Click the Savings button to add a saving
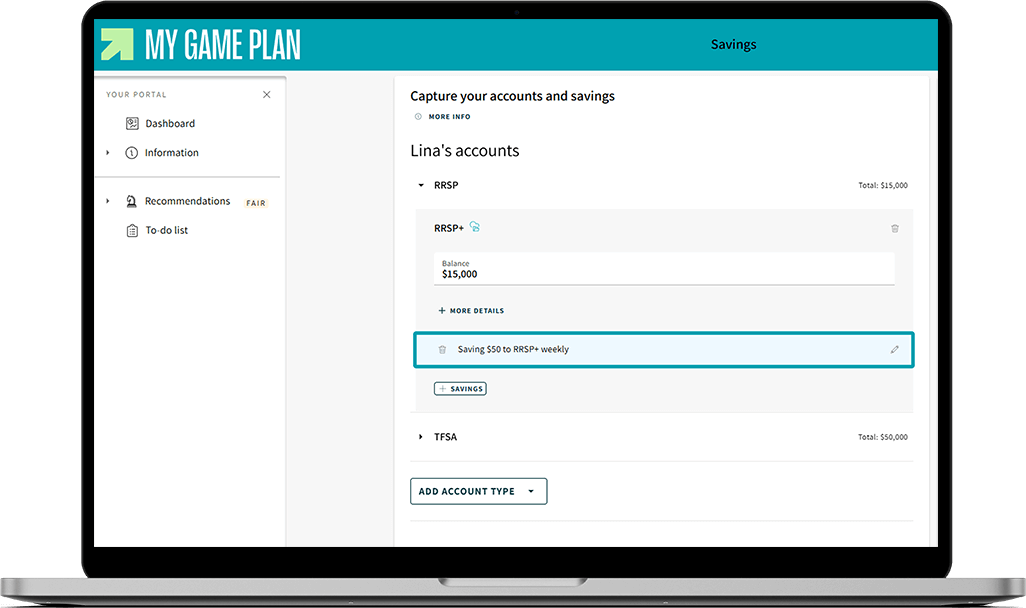 click(x=460, y=388)
